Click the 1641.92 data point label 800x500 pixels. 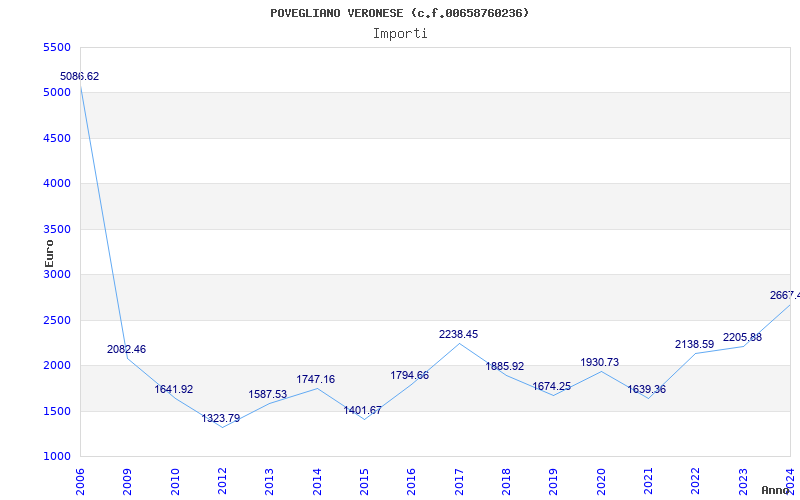pyautogui.click(x=174, y=389)
